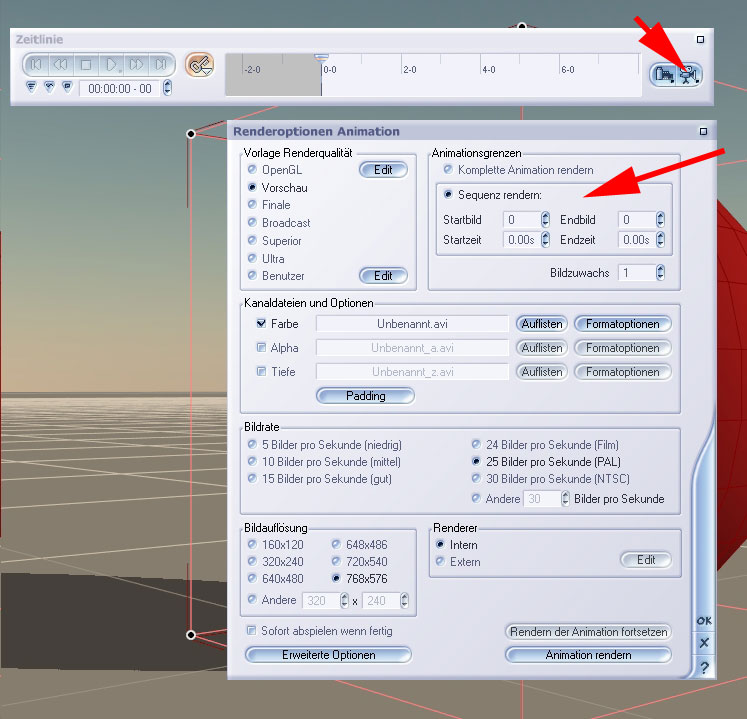The height and width of the screenshot is (719, 747).
Task: Click first small filter icon below playback
Action: point(31,87)
